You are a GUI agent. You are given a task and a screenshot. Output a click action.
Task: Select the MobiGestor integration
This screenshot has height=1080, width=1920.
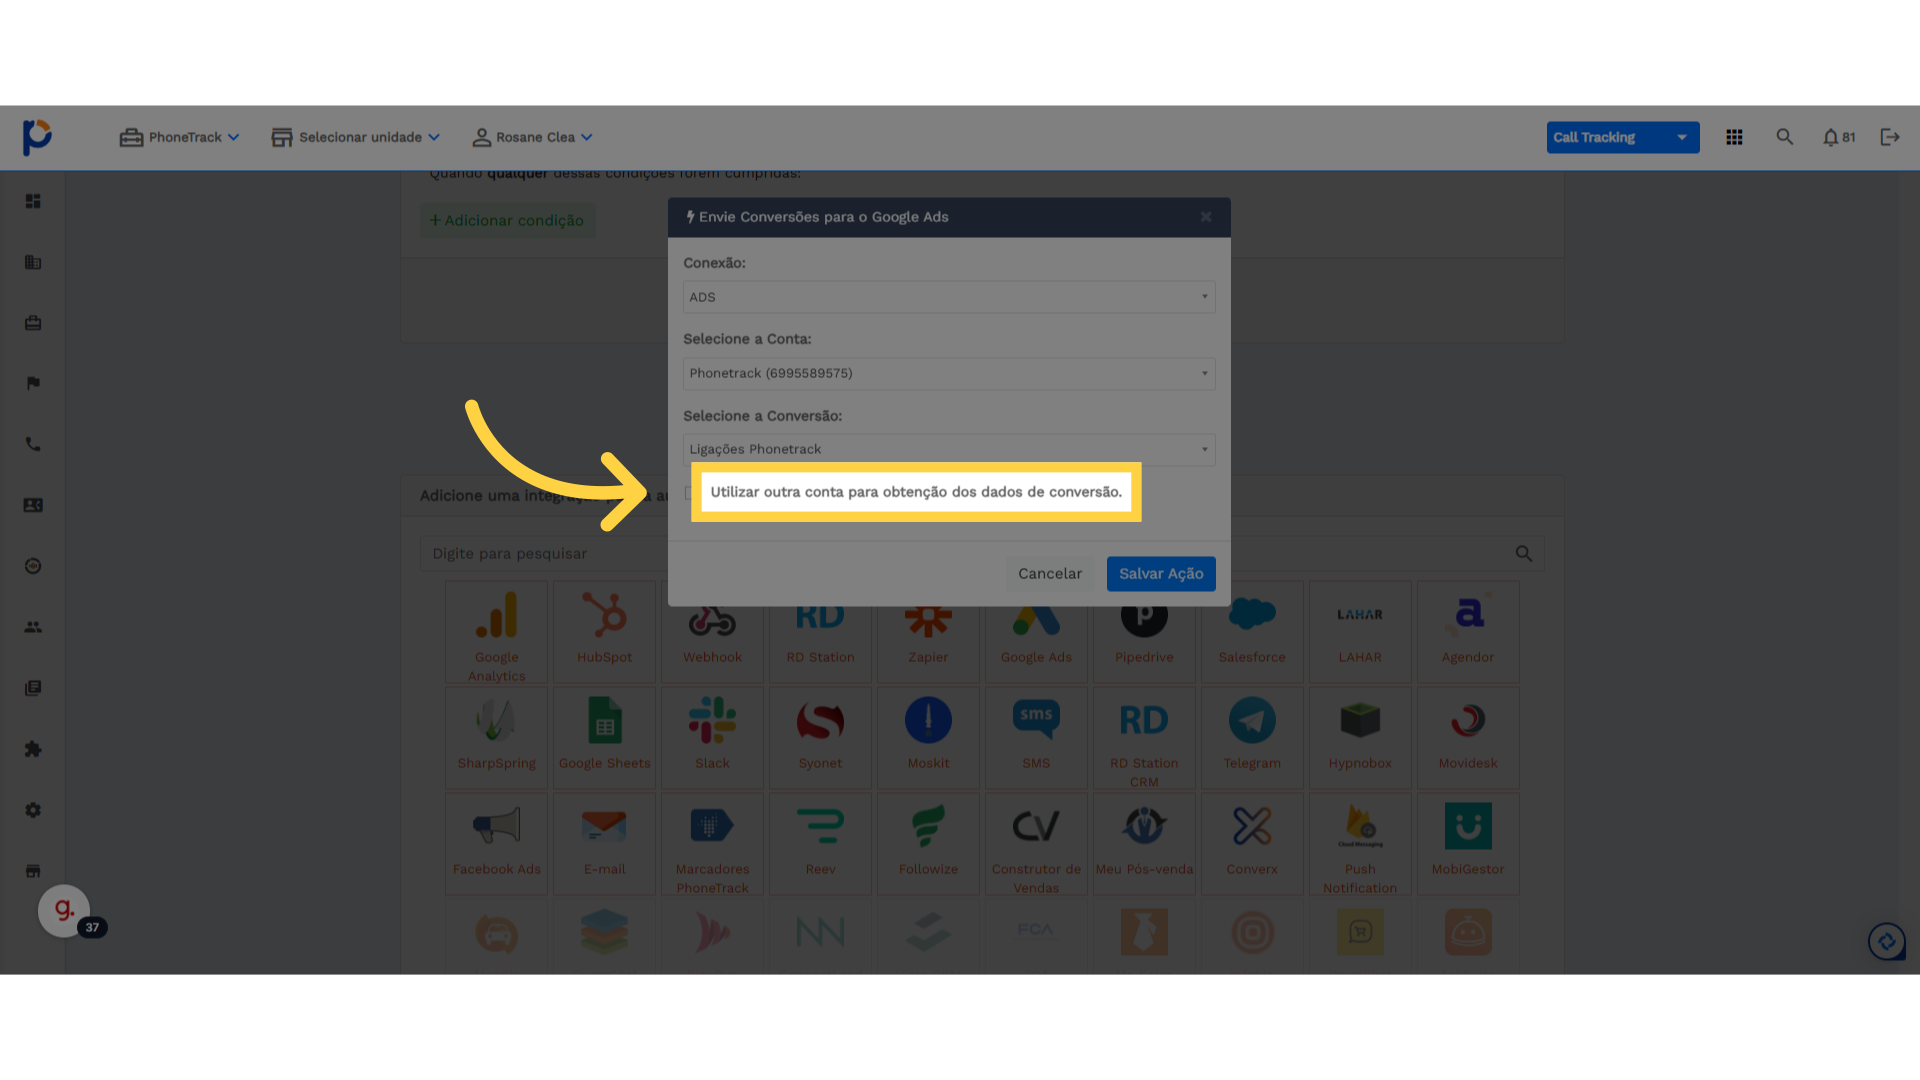[1468, 844]
